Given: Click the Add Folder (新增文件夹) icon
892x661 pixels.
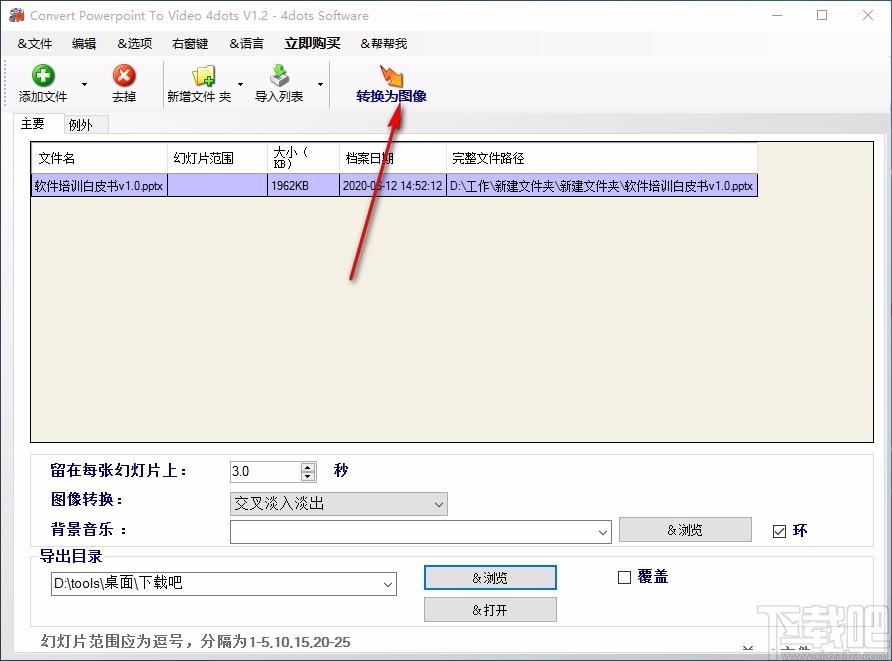Looking at the screenshot, I should 204,76.
